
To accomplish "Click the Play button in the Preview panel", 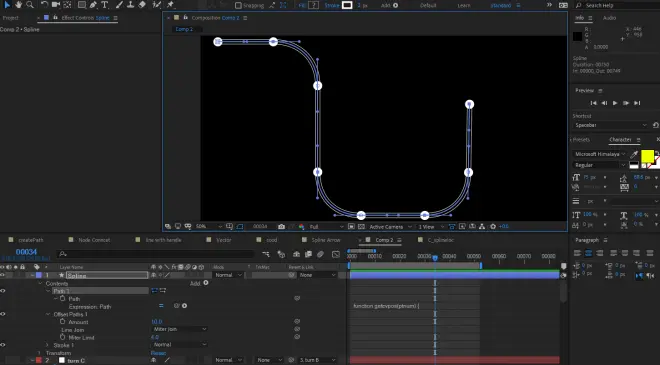I will pyautogui.click(x=615, y=103).
